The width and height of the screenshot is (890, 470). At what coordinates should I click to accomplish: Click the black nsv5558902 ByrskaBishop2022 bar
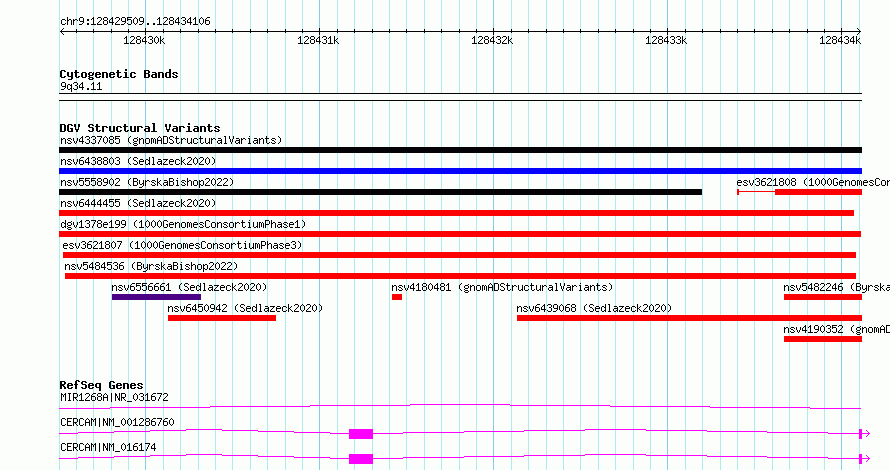(x=380, y=192)
